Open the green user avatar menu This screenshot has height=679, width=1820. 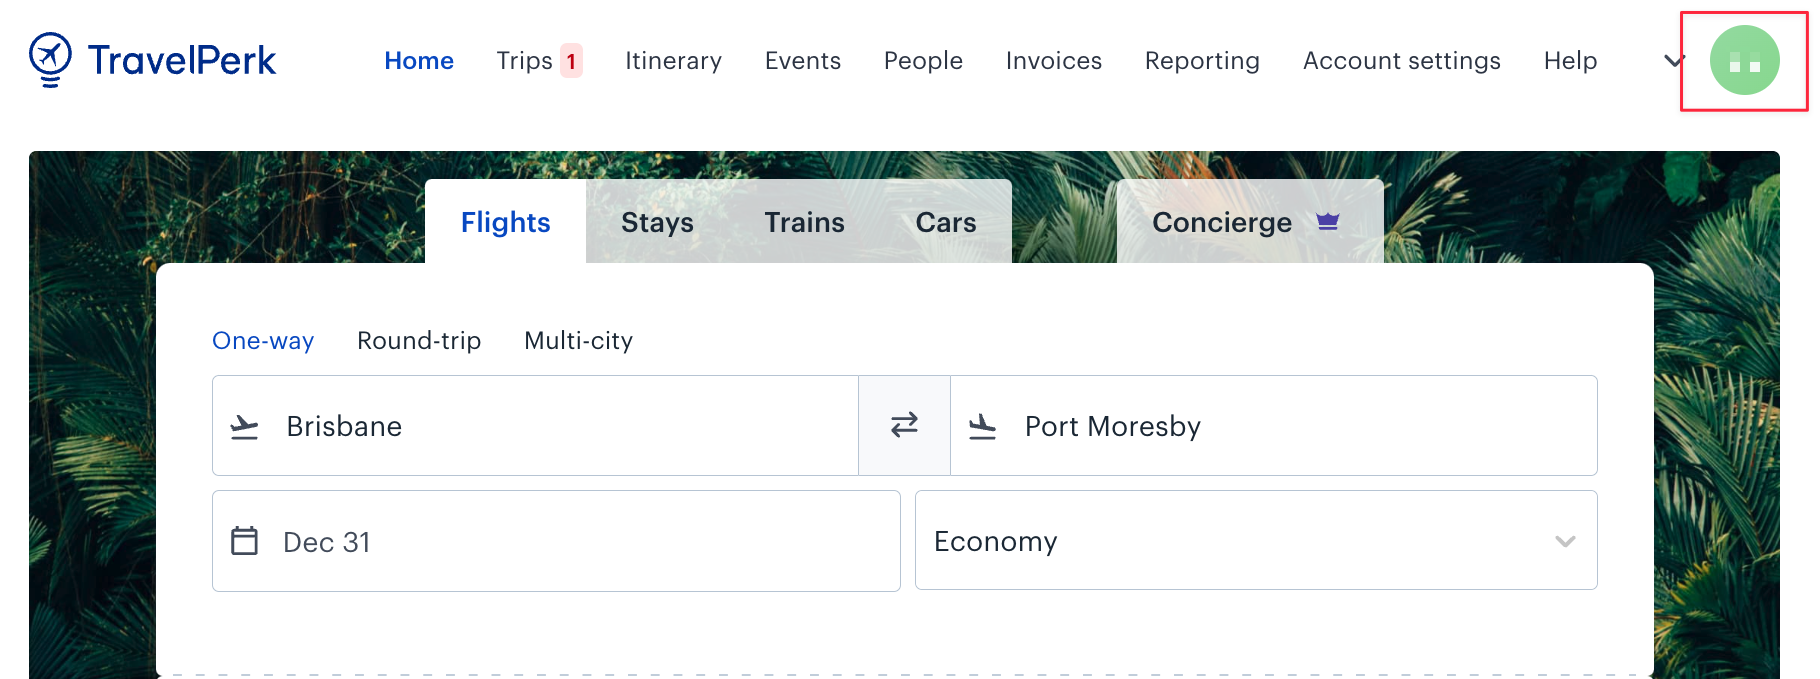pyautogui.click(x=1744, y=60)
